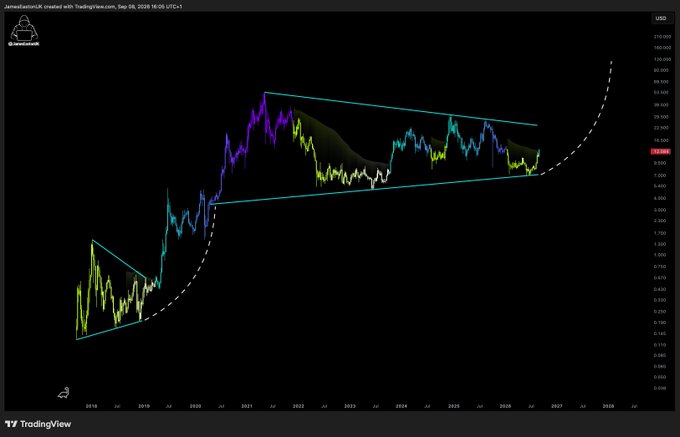Screen dimensions: 680x437
Task: Select the 2019 label on the time axis
Action: click(x=144, y=406)
